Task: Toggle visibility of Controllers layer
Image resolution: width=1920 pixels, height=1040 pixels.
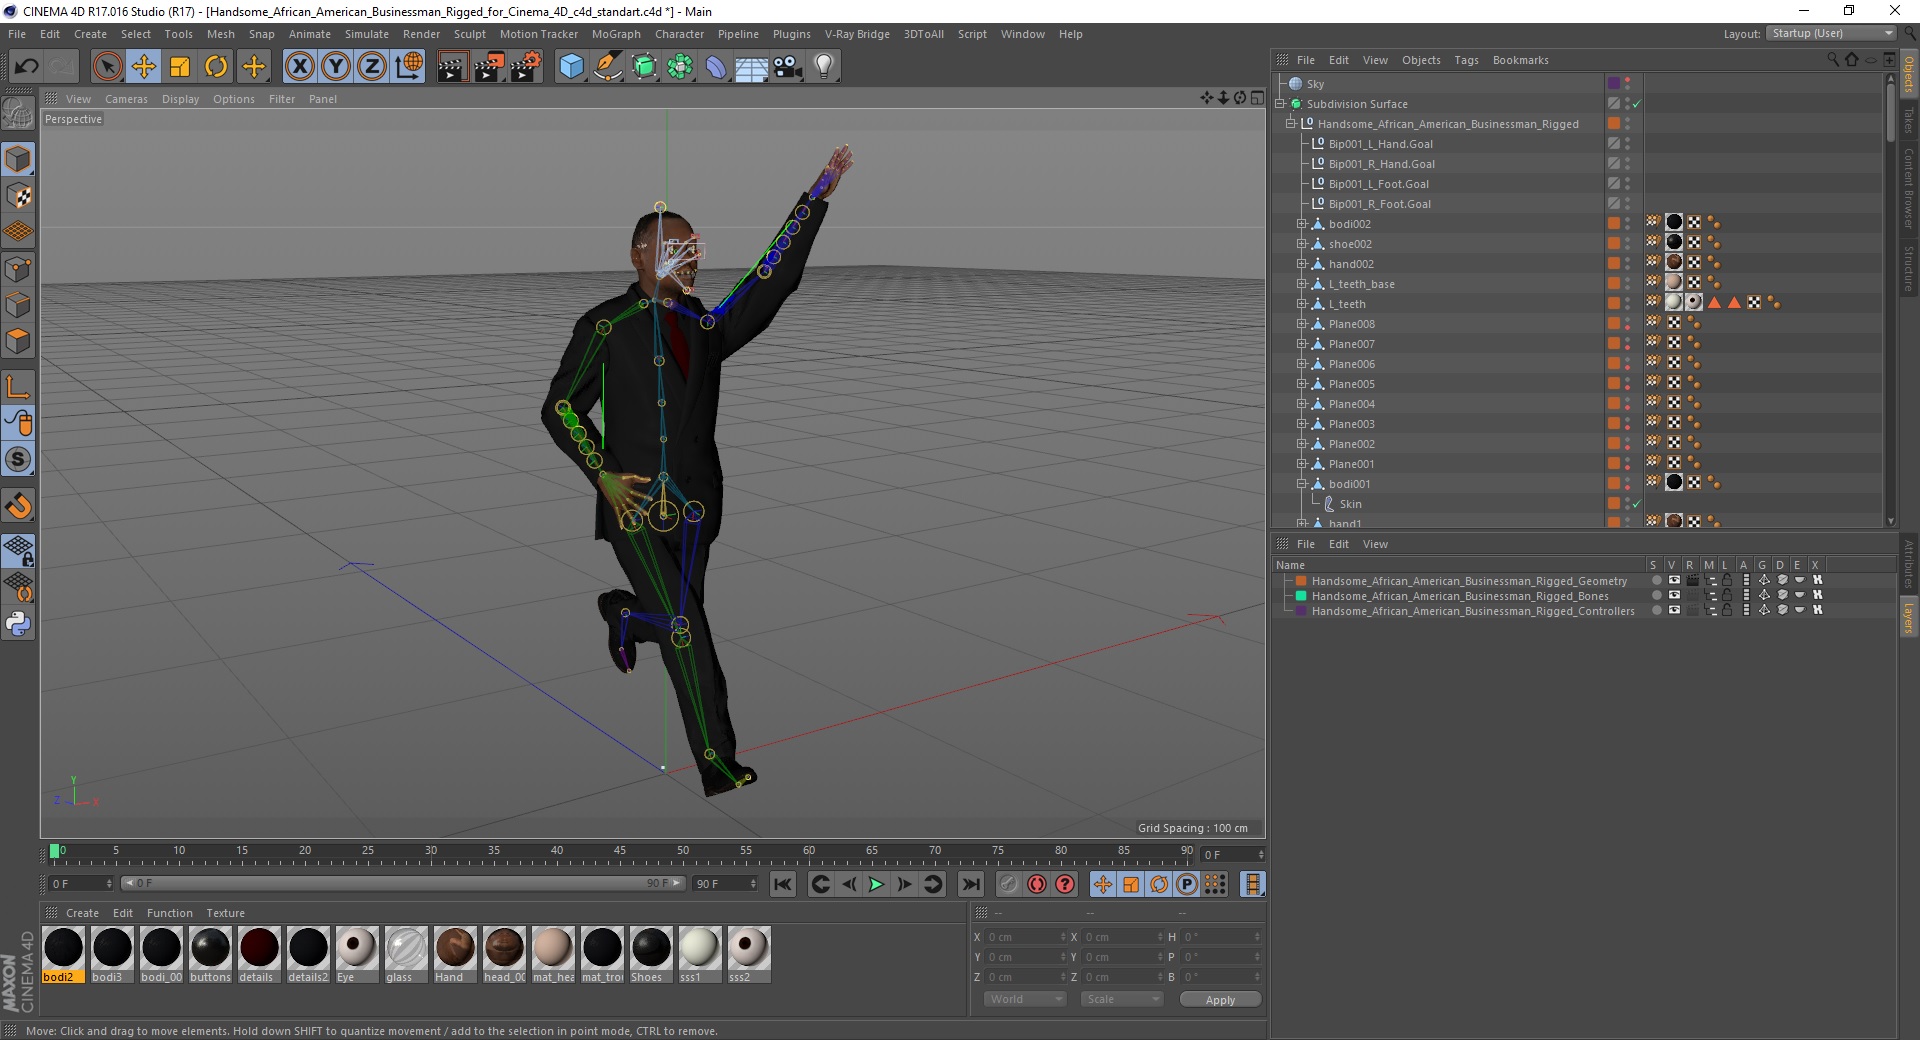Action: [x=1674, y=610]
